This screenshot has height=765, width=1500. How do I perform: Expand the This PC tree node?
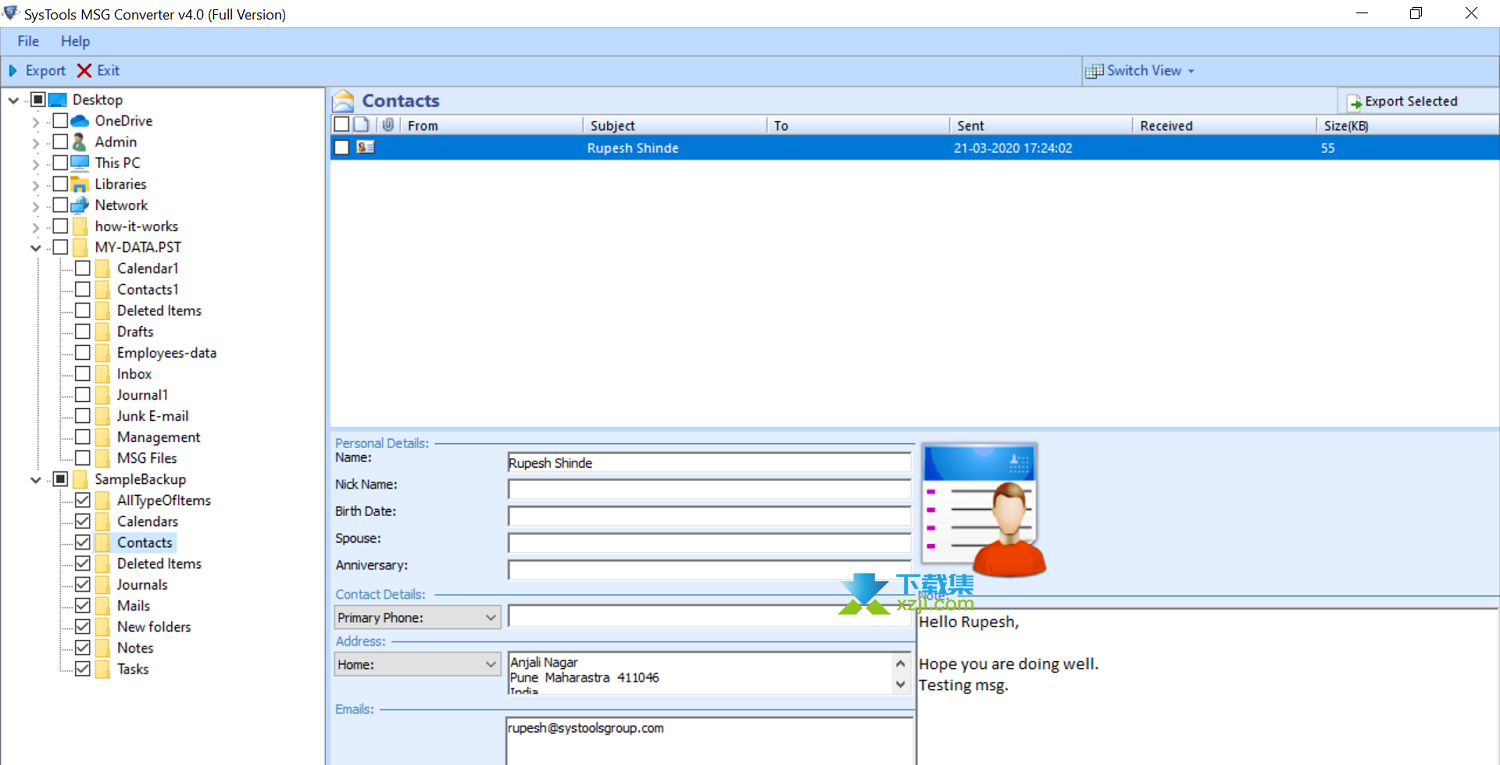coord(36,164)
